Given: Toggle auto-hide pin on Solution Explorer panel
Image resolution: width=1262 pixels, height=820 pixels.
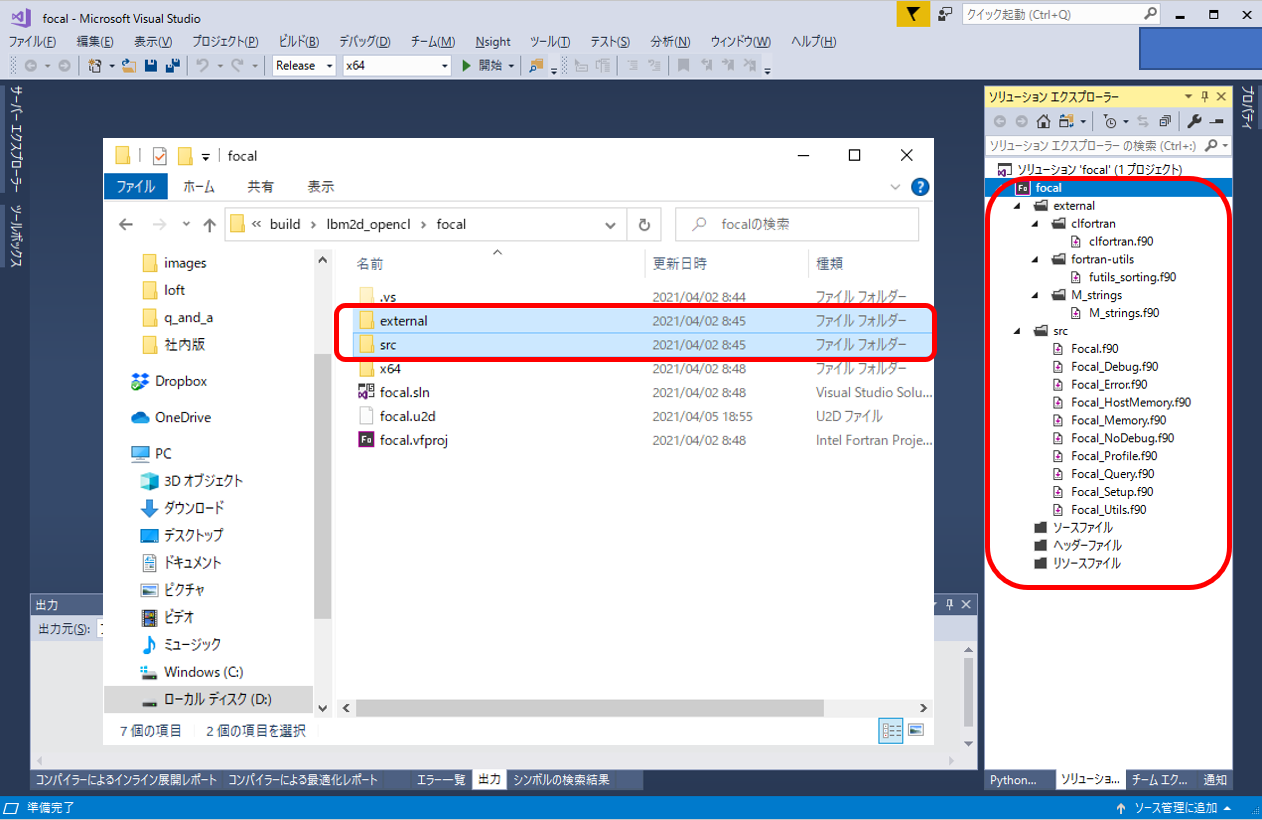Looking at the screenshot, I should pyautogui.click(x=1204, y=97).
